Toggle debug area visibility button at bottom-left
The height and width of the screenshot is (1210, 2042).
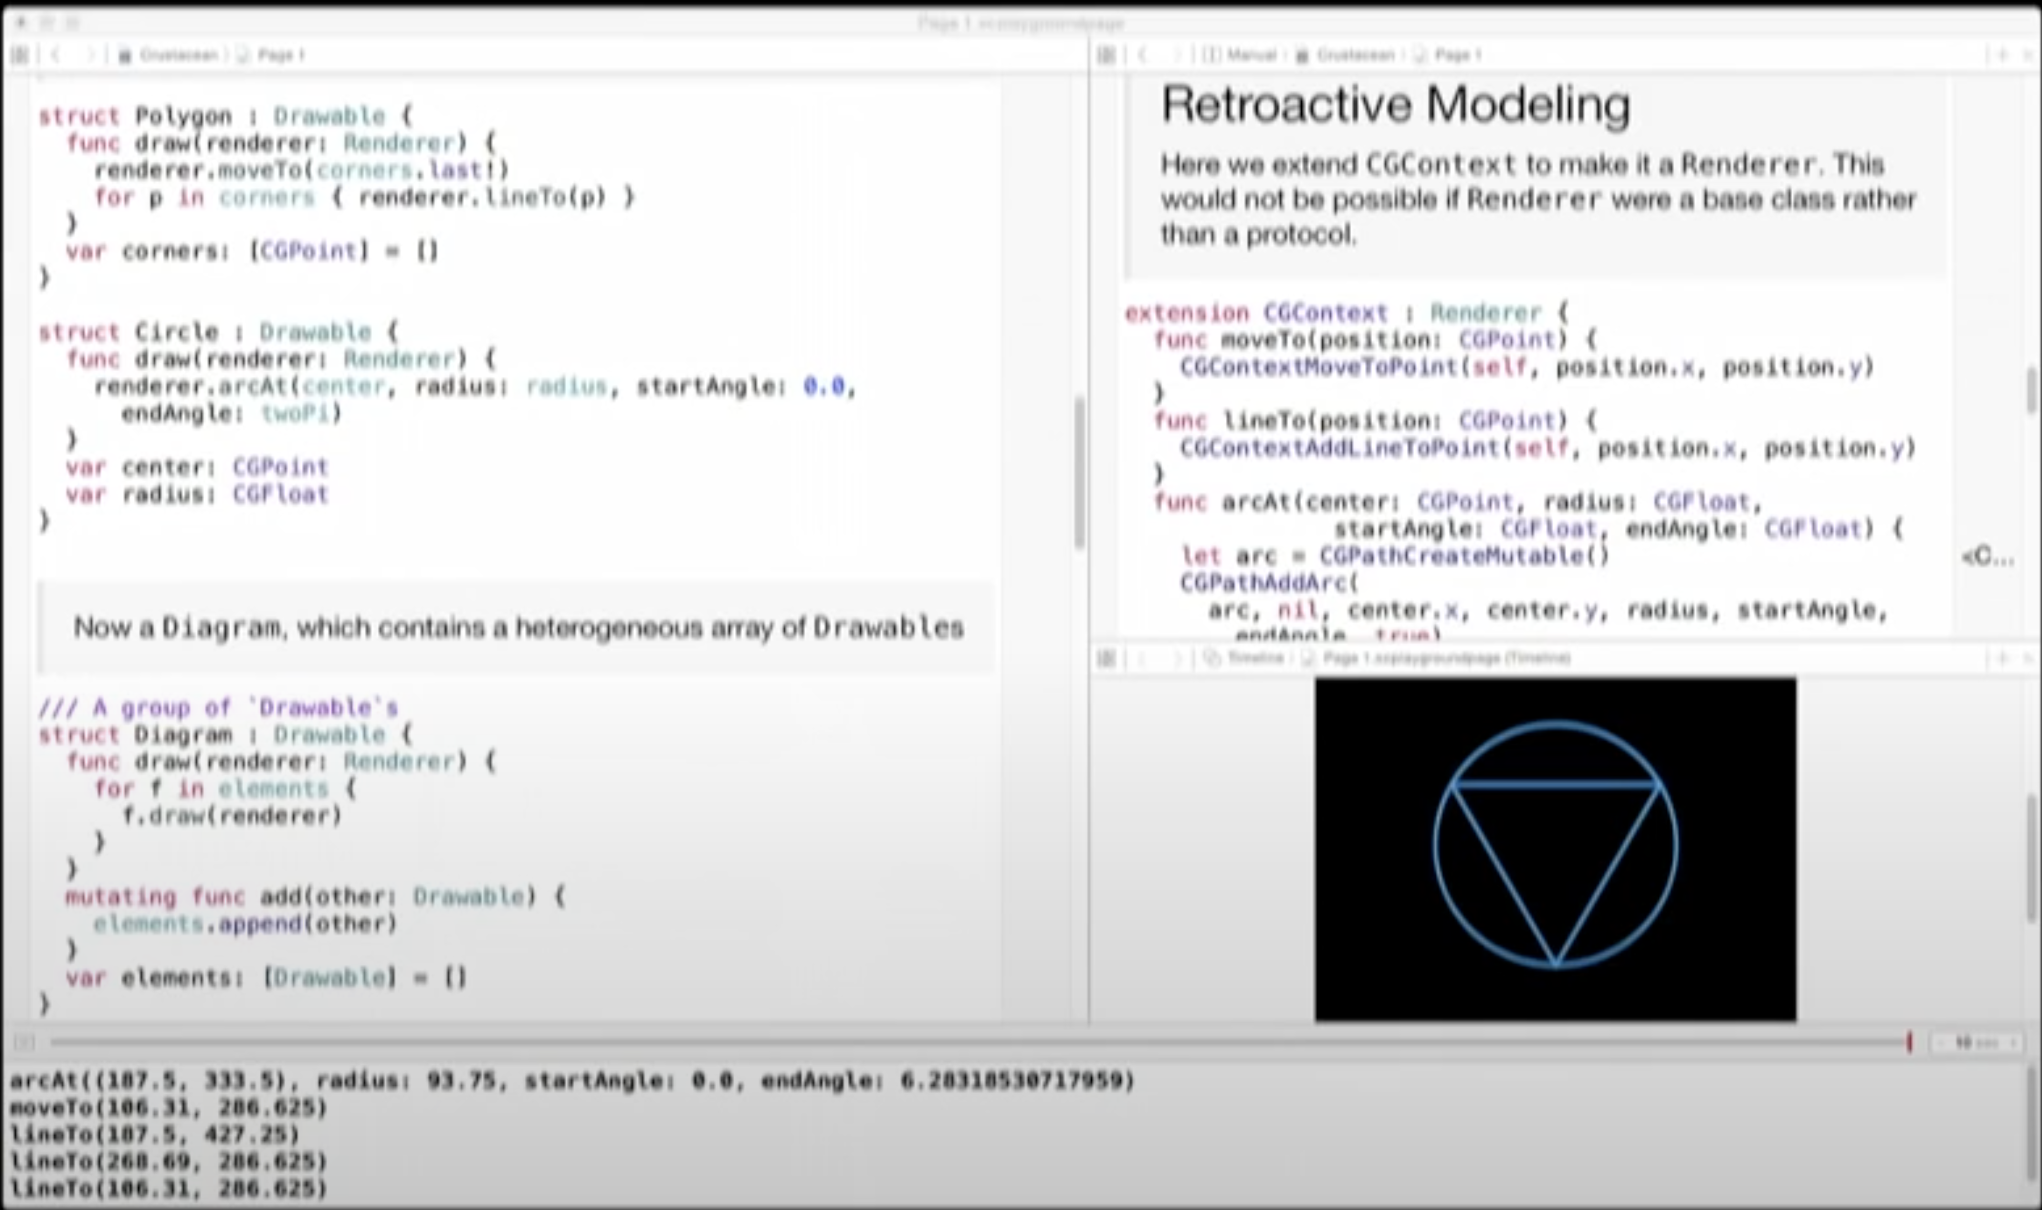point(24,1043)
